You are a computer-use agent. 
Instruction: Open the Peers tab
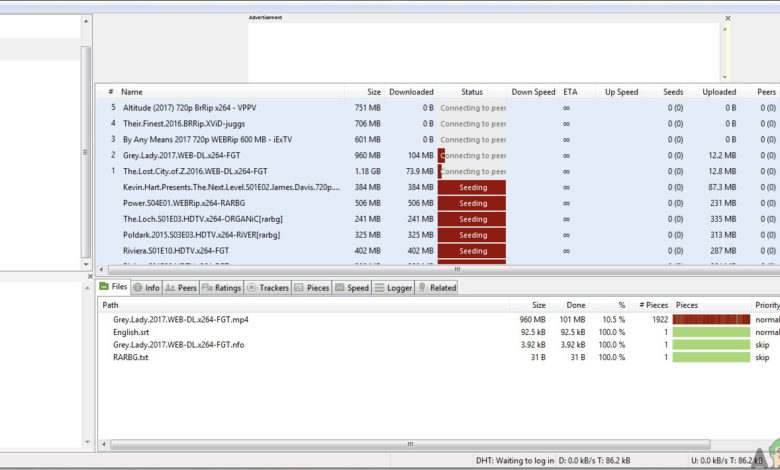click(181, 287)
